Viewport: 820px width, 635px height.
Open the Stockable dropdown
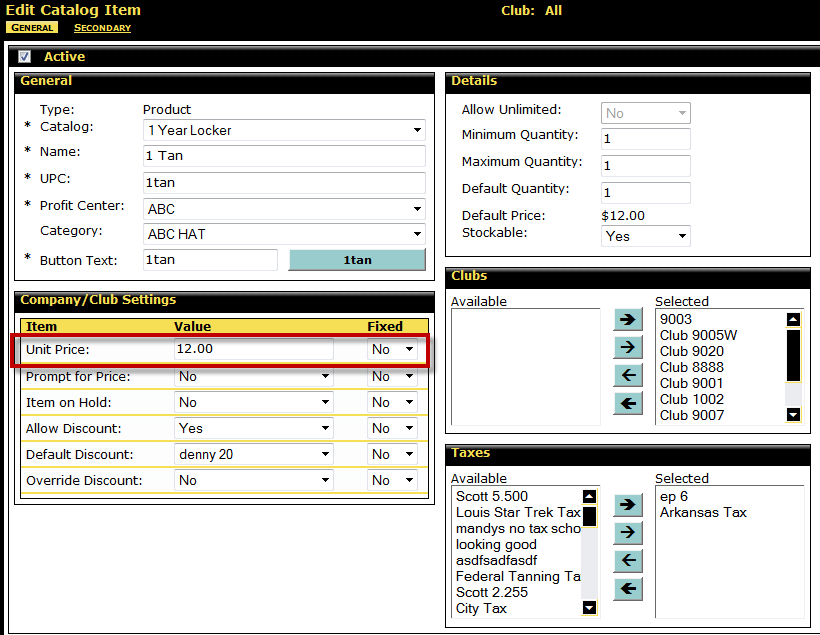pyautogui.click(x=646, y=236)
